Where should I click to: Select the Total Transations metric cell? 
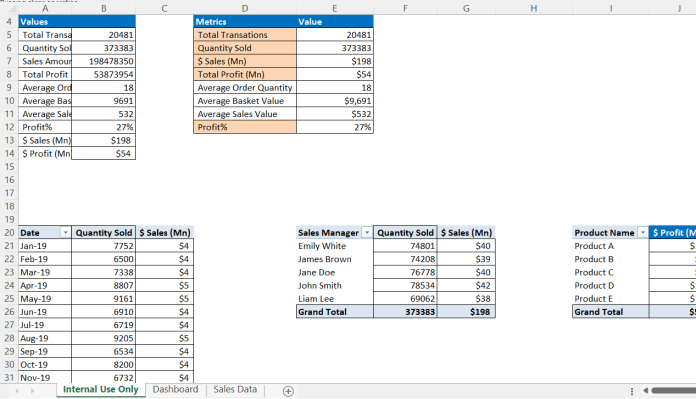(x=245, y=35)
